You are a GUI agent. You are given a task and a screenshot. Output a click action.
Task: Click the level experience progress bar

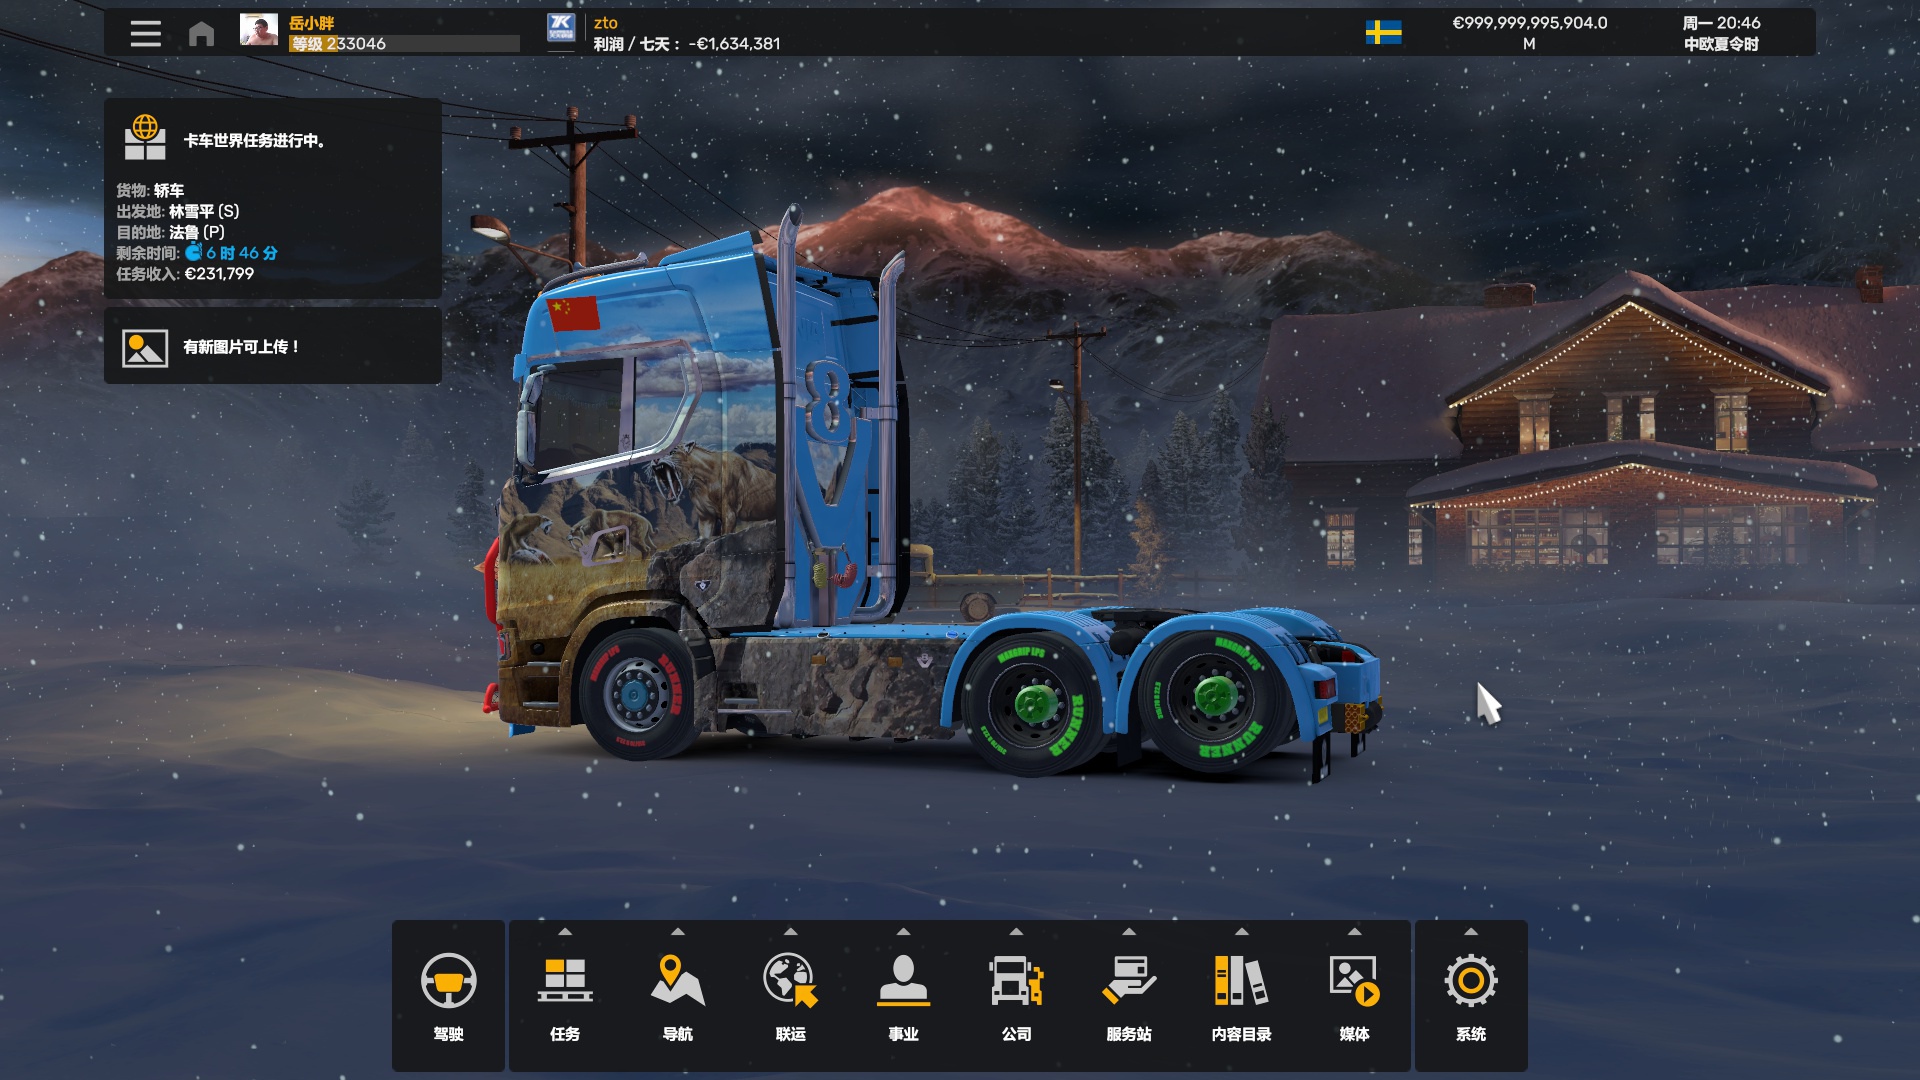404,44
